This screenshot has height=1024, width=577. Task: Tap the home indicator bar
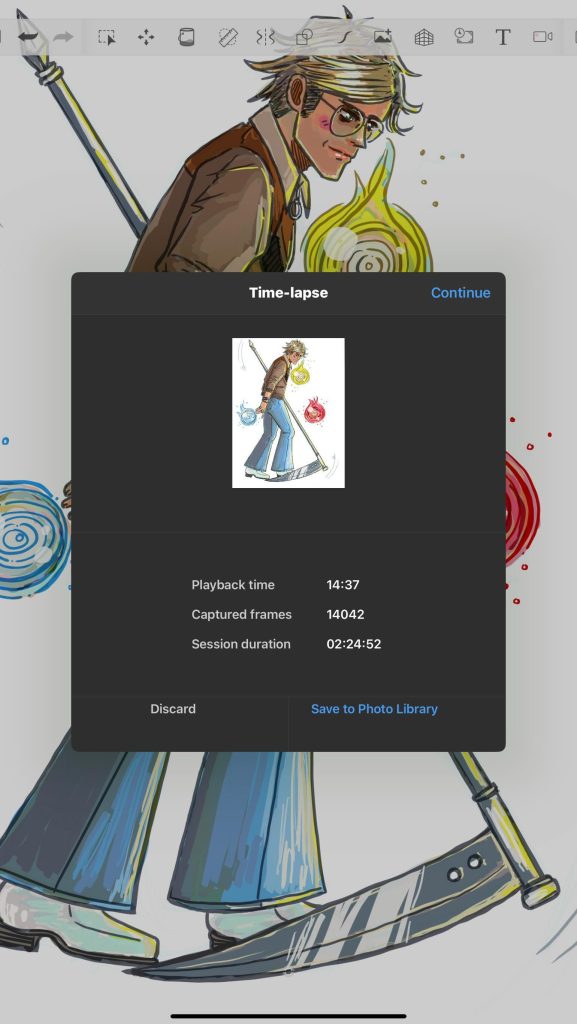coord(288,1016)
